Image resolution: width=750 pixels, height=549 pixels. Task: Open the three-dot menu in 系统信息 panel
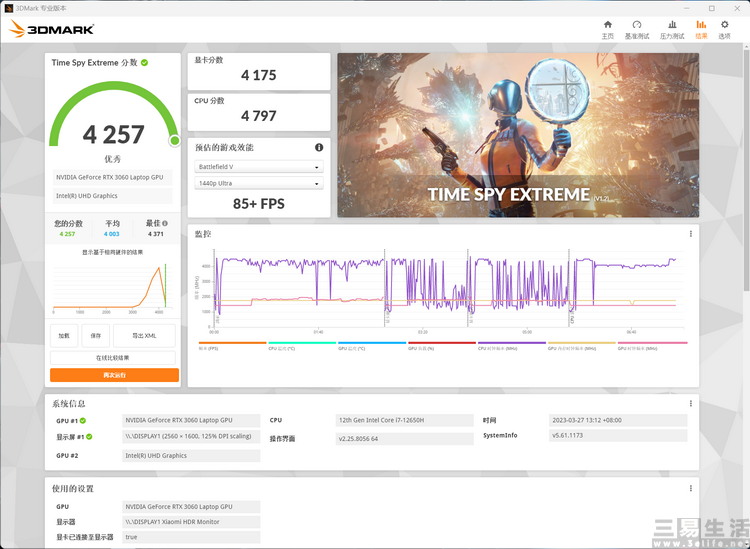point(691,404)
